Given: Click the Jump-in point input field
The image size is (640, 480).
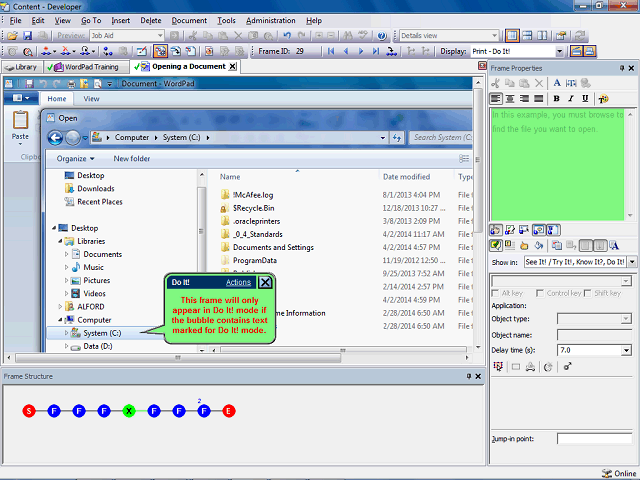Looking at the screenshot, I should (x=595, y=439).
